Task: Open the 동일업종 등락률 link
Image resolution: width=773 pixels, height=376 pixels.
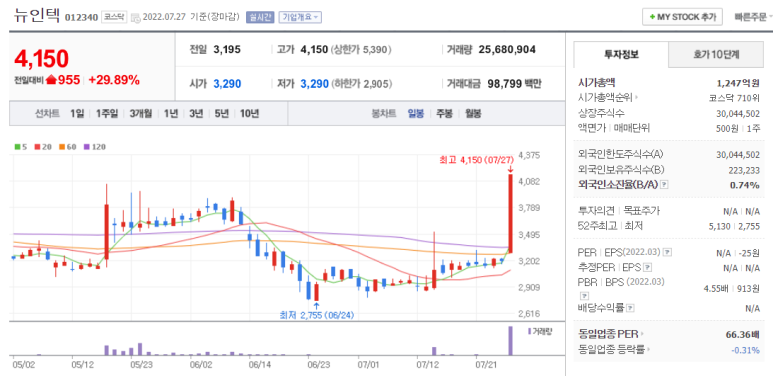Action: point(614,350)
